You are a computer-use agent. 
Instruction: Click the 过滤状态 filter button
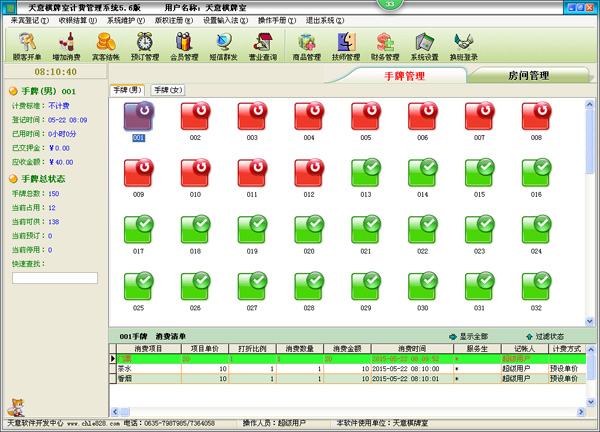click(548, 336)
